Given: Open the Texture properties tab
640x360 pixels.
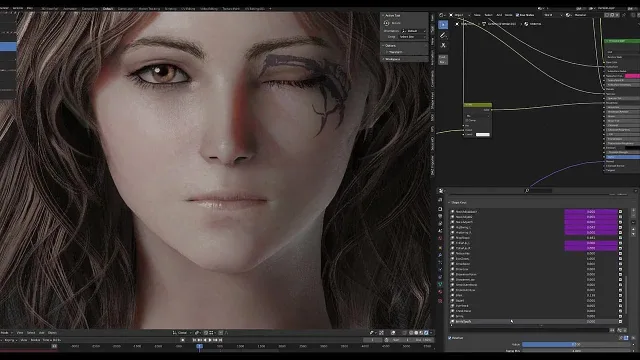Looking at the screenshot, I should [440, 301].
